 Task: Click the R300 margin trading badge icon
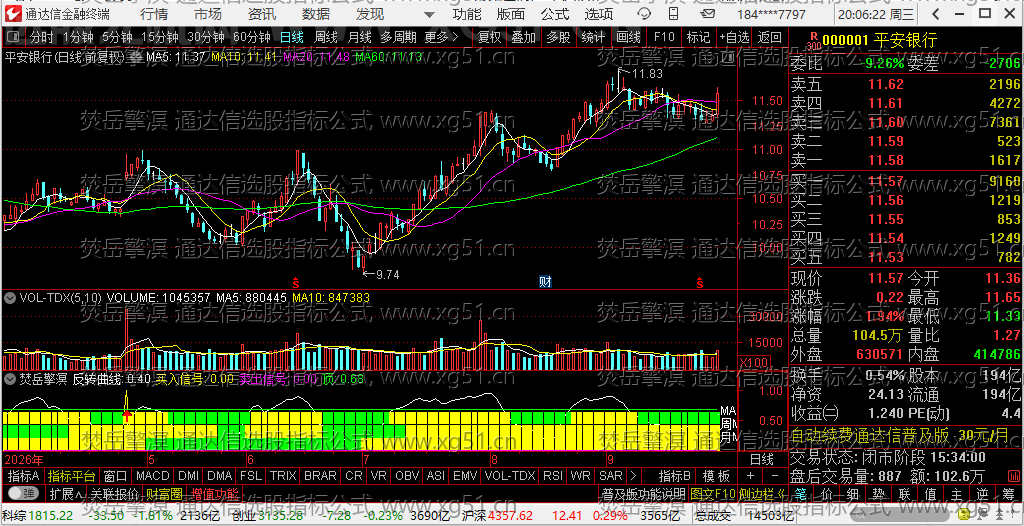(x=813, y=41)
